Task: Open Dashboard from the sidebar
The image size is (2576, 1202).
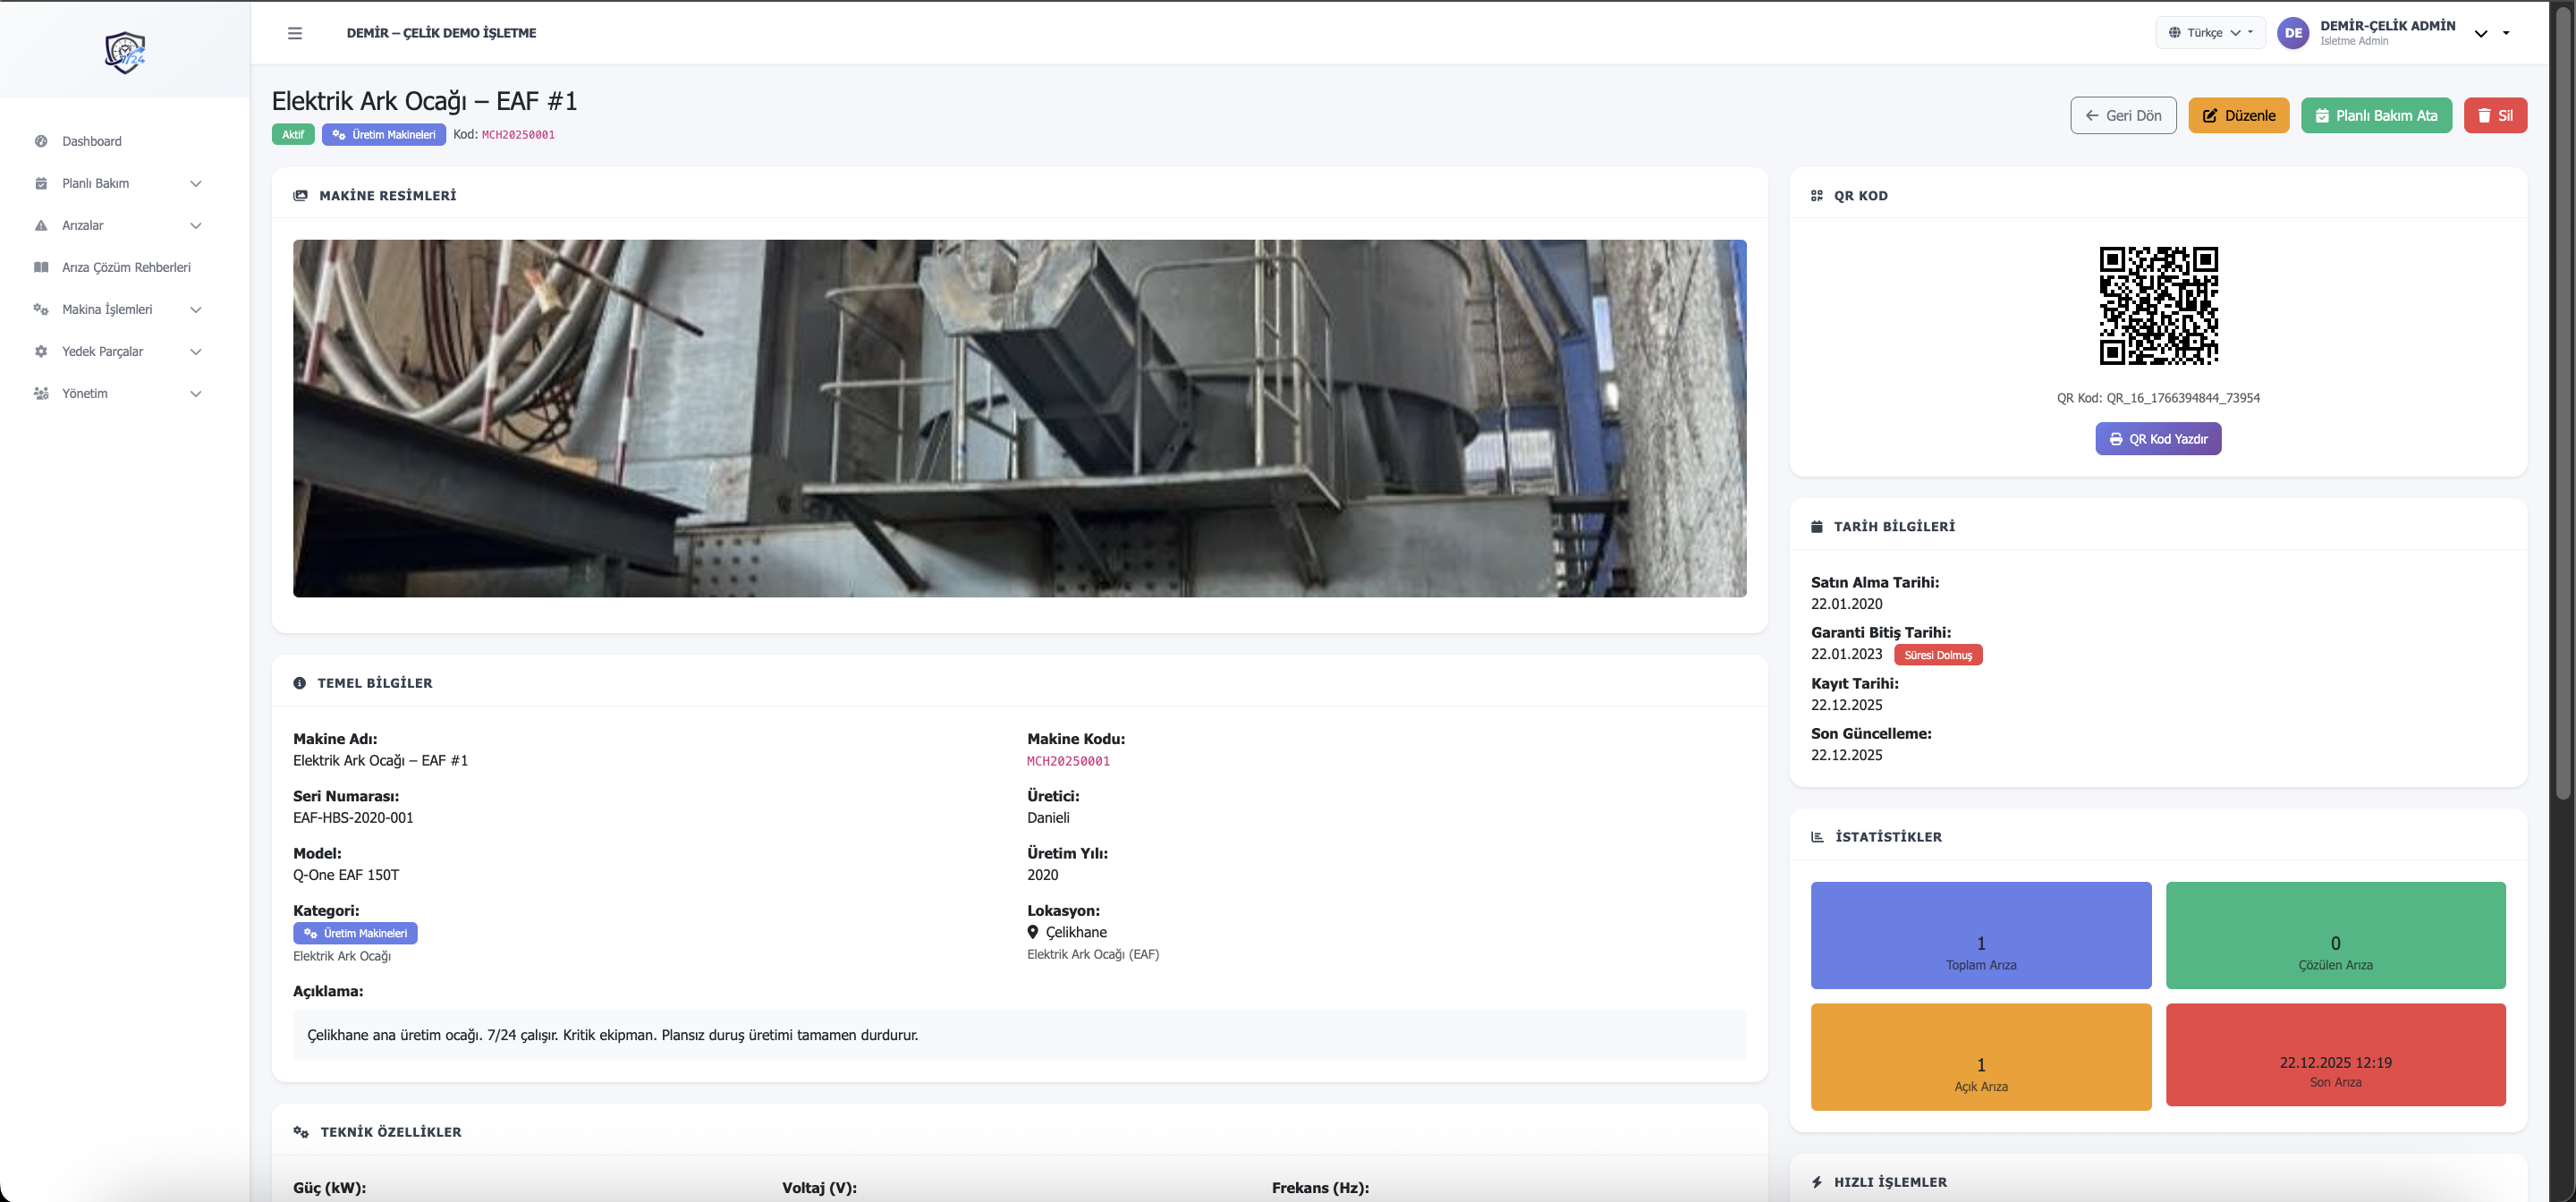Action: point(91,141)
